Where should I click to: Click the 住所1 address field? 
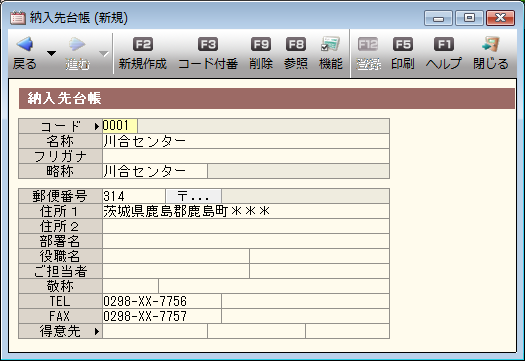point(246,211)
